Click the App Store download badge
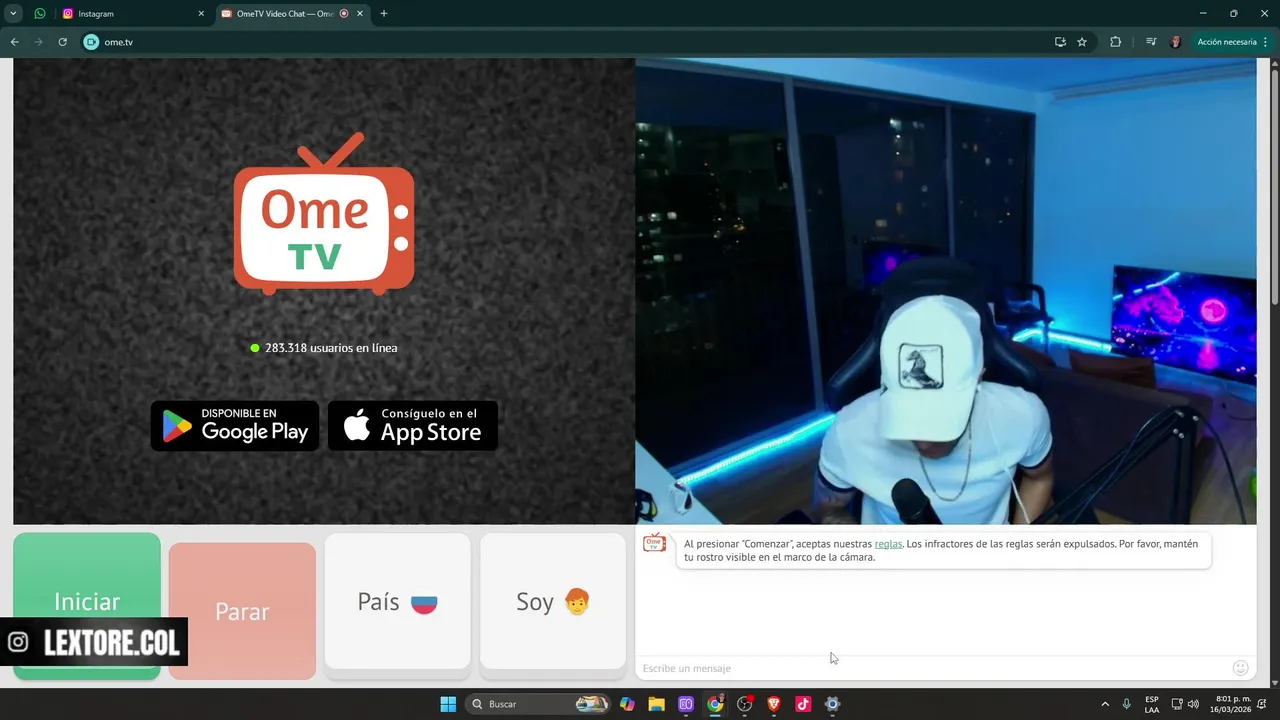The width and height of the screenshot is (1280, 720). (x=413, y=426)
